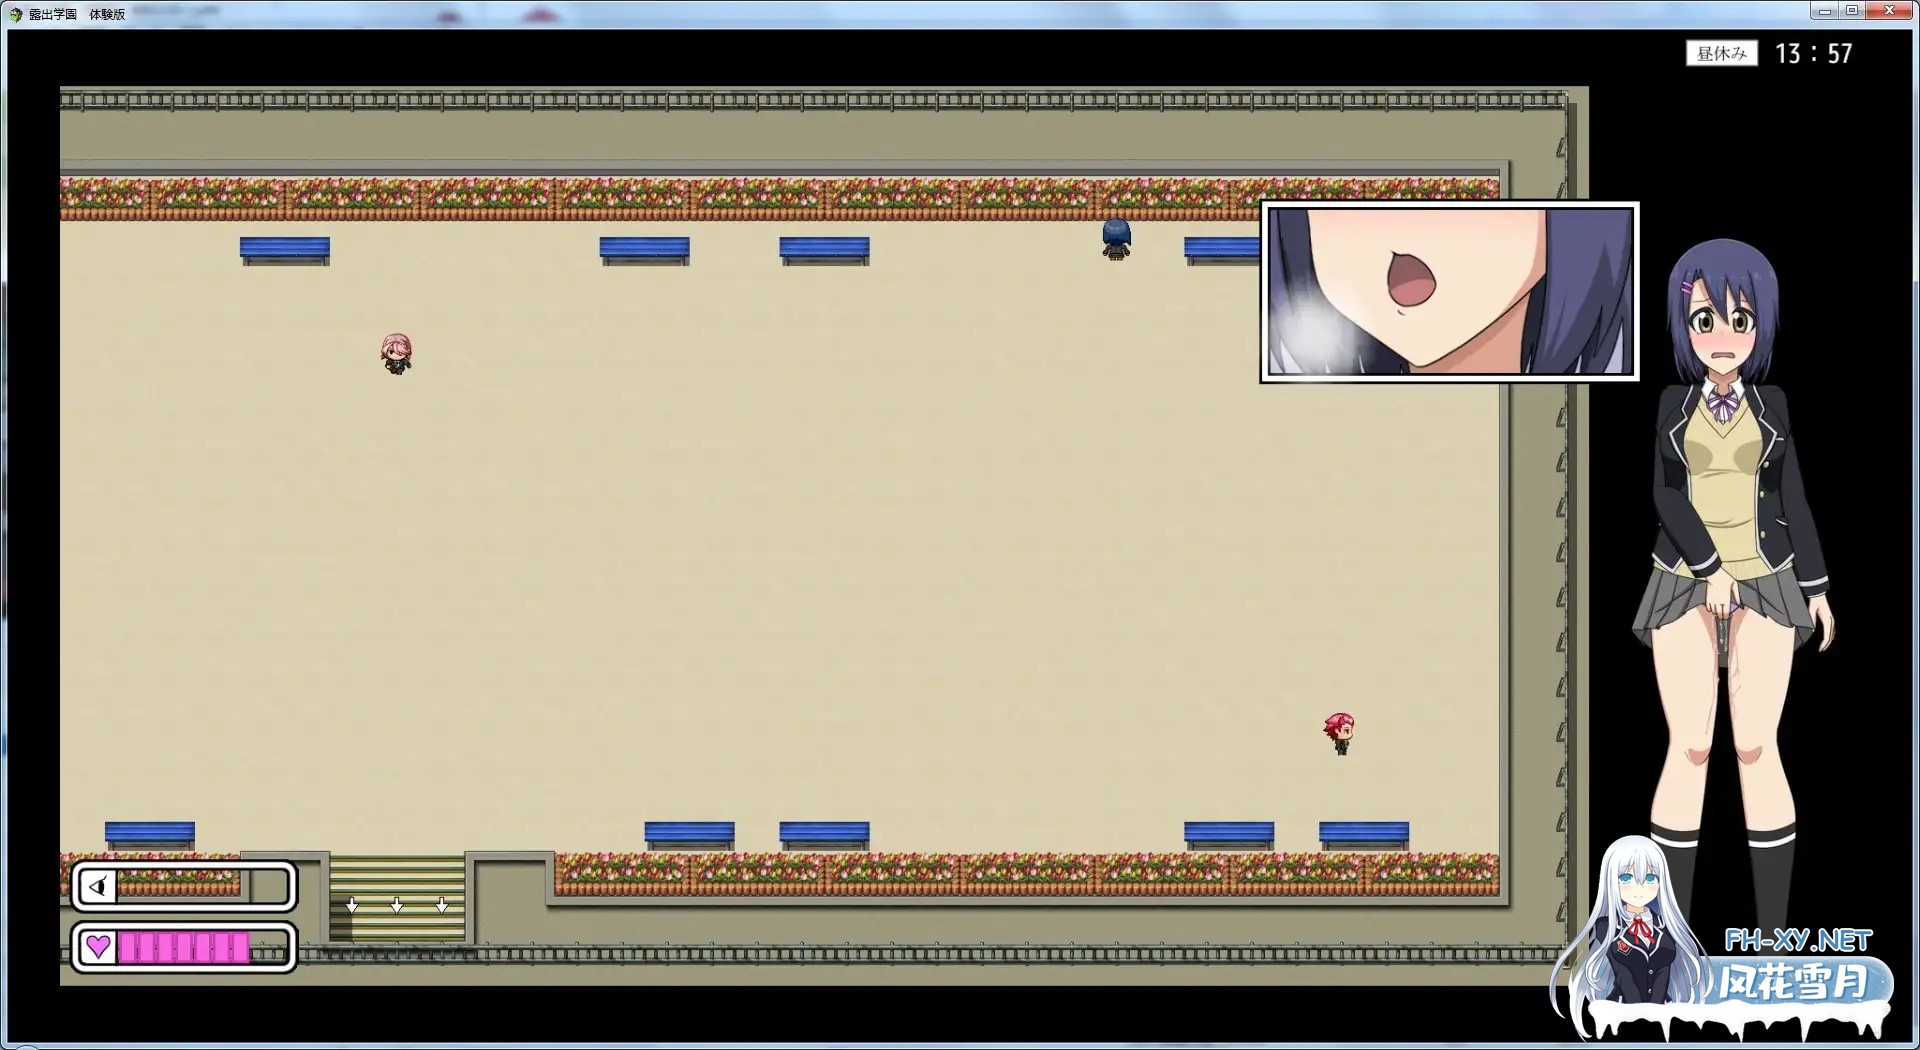1920x1050 pixels.
Task: Minimize the 露出学園 game window
Action: (1824, 11)
